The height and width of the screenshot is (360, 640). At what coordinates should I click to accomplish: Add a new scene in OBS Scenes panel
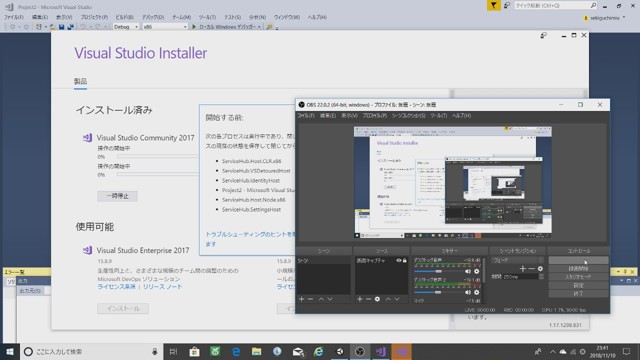tap(302, 299)
